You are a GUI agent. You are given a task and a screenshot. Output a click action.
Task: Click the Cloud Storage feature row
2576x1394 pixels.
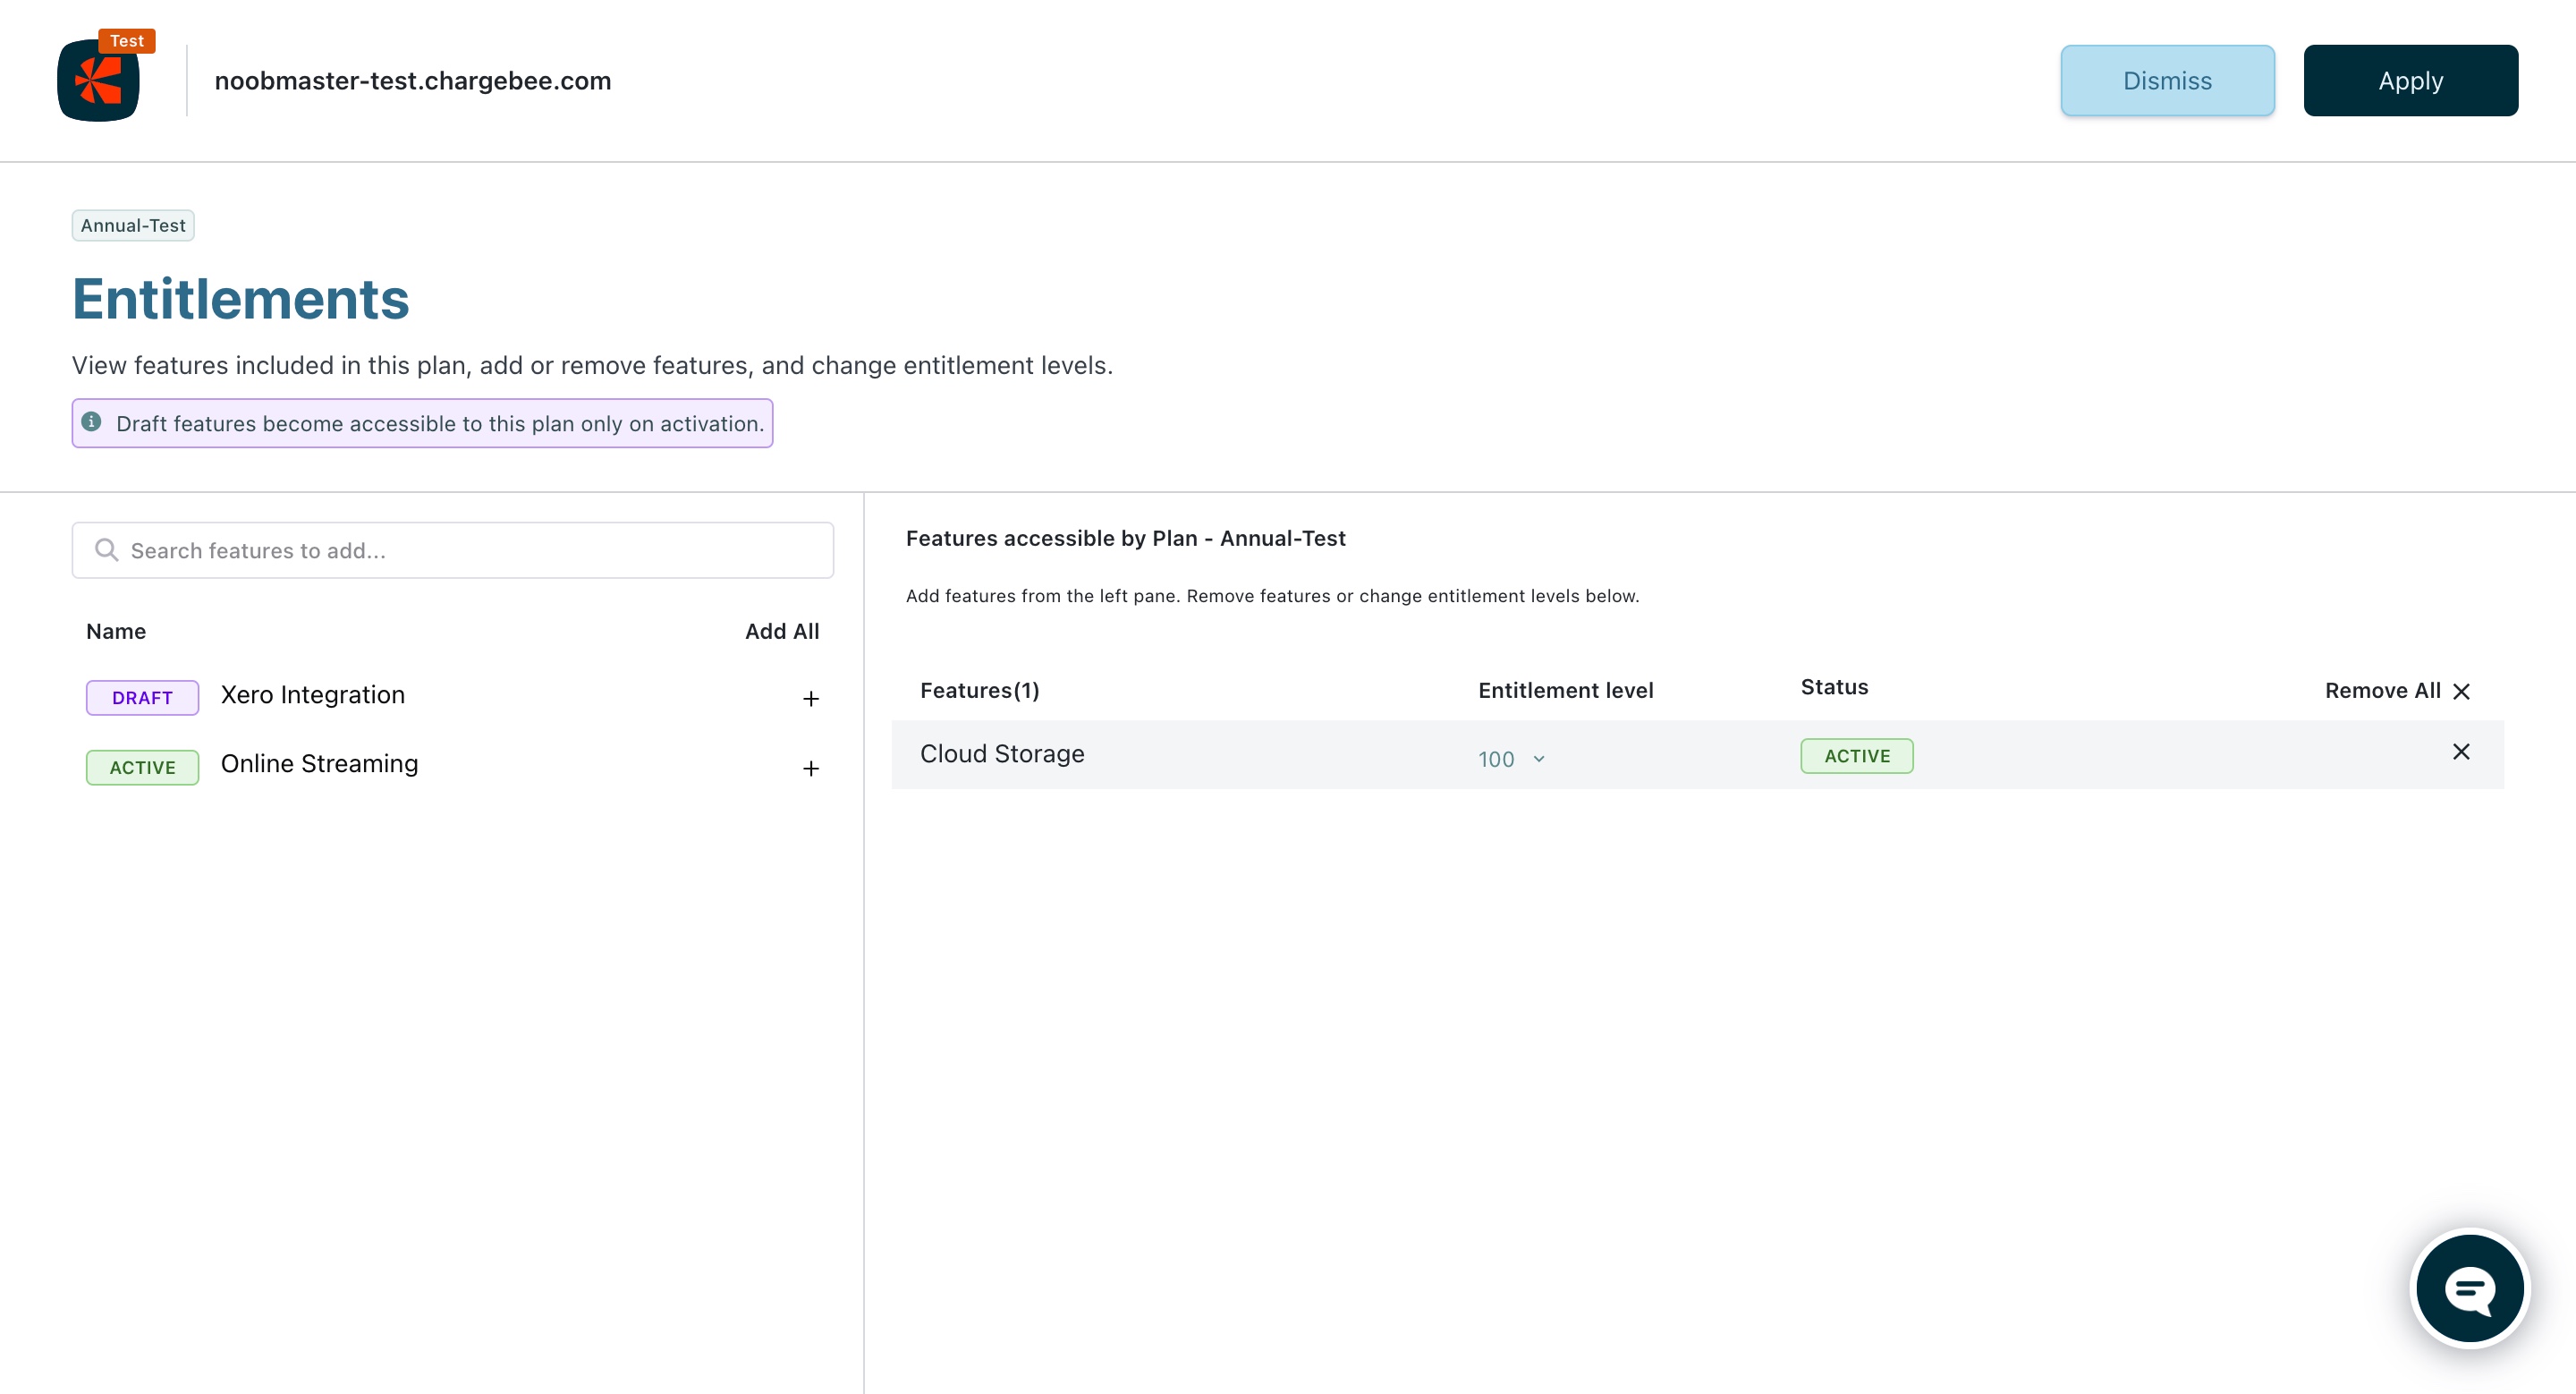(1002, 754)
